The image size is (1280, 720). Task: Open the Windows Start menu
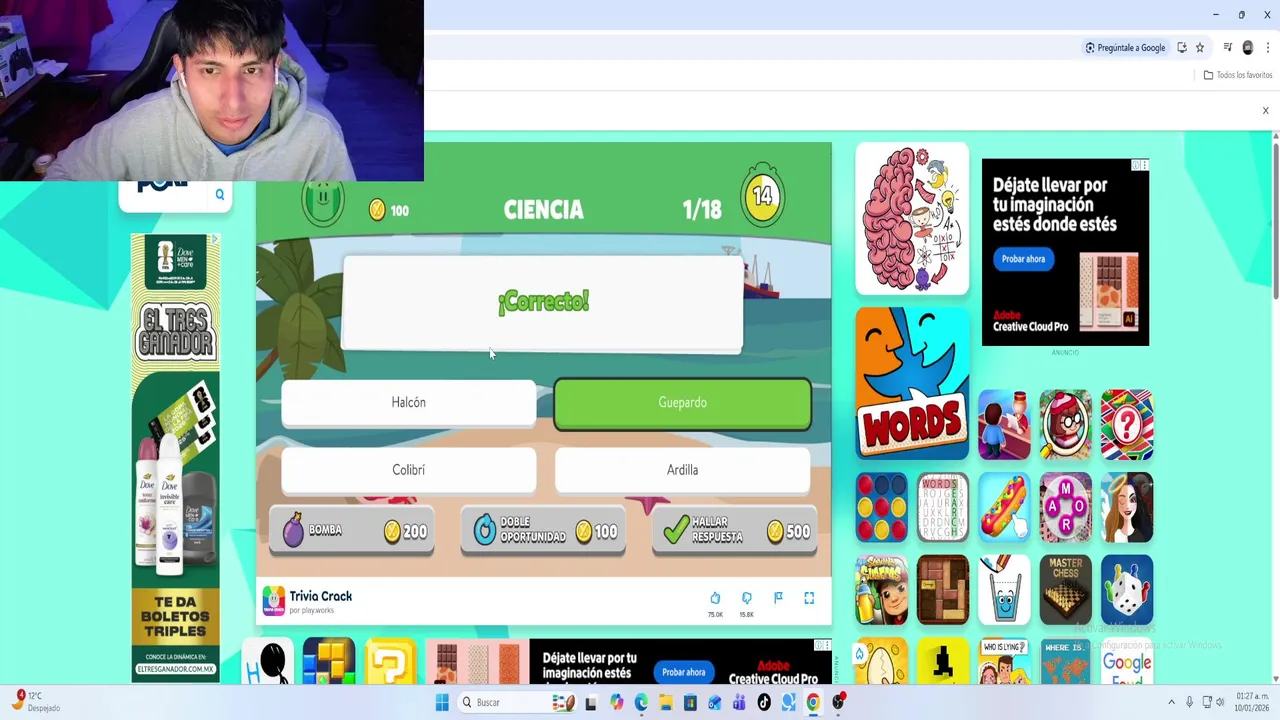click(x=442, y=703)
